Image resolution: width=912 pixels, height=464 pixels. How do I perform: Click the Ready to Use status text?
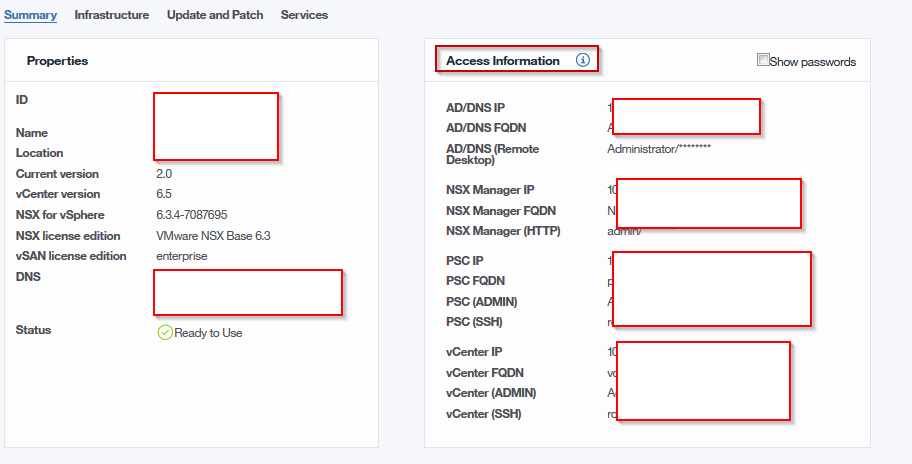click(x=208, y=333)
